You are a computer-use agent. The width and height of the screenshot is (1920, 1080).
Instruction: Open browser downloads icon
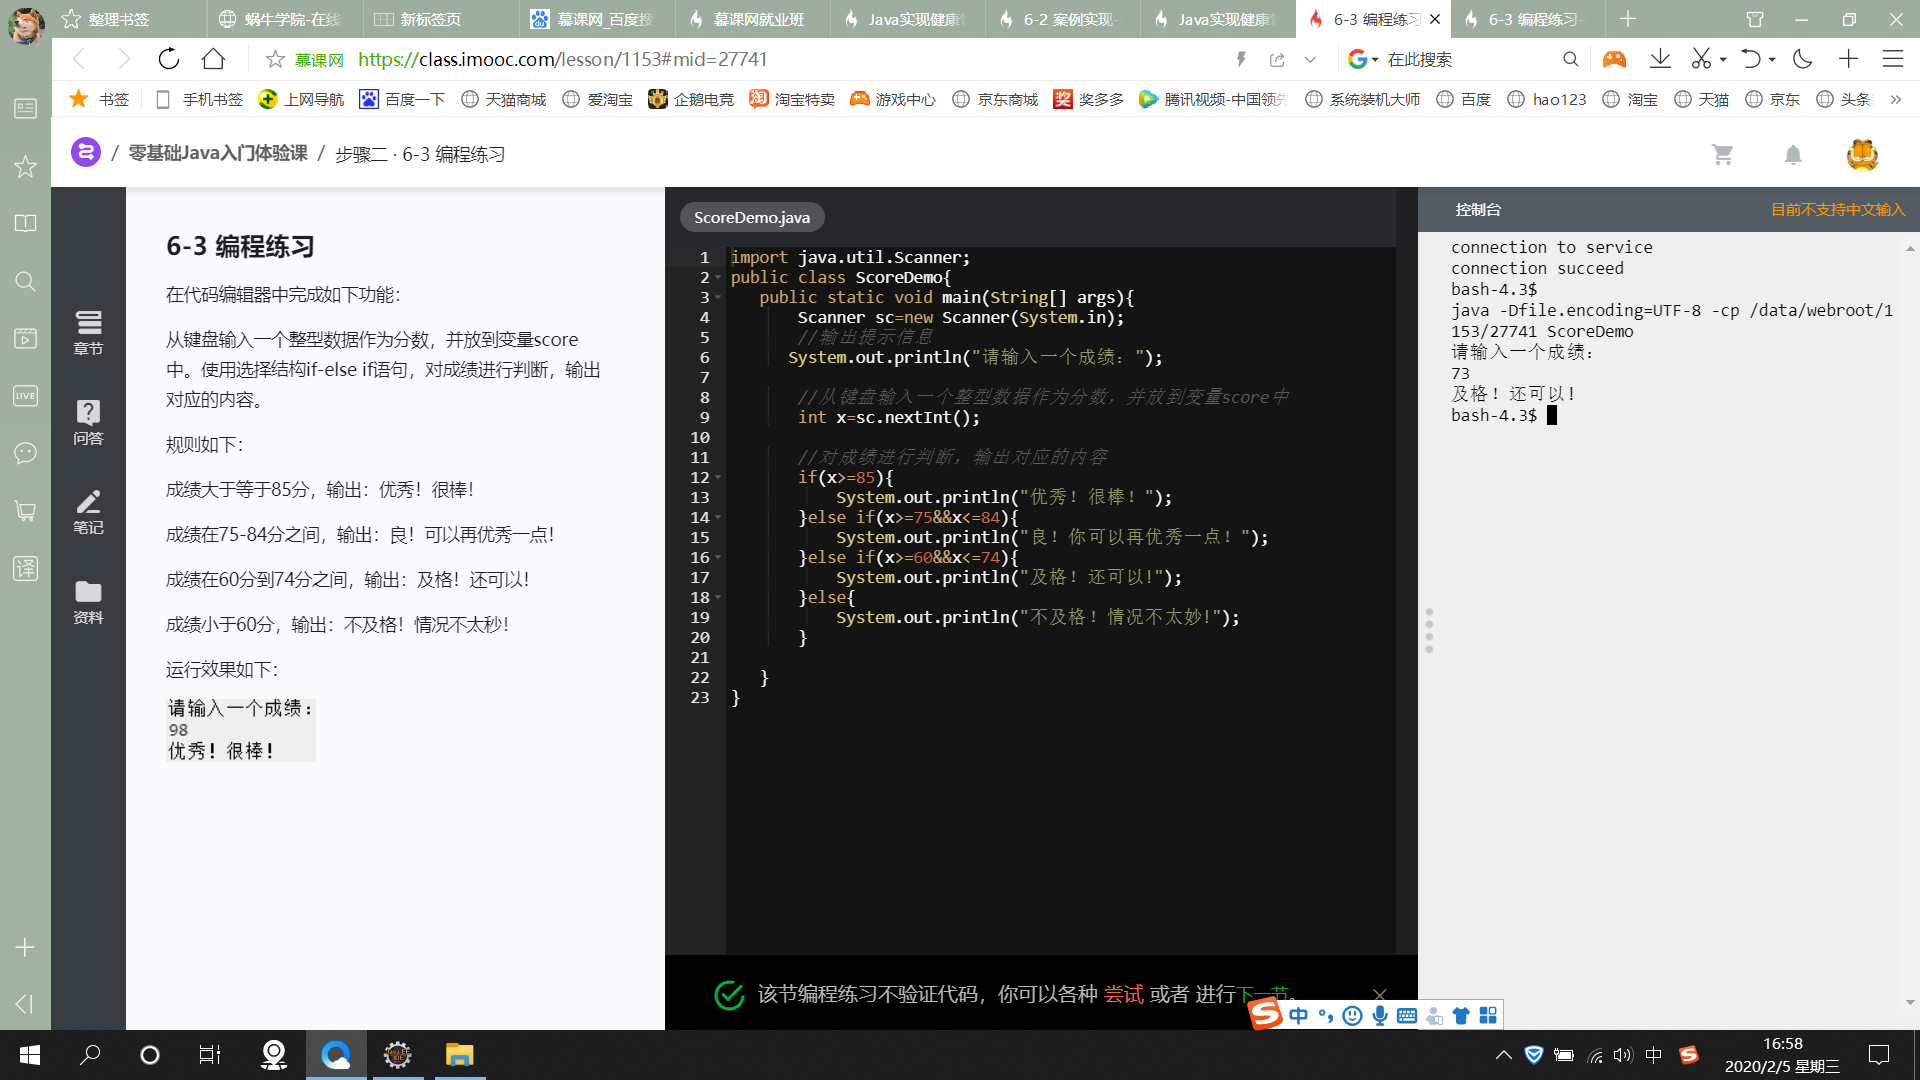pos(1660,59)
